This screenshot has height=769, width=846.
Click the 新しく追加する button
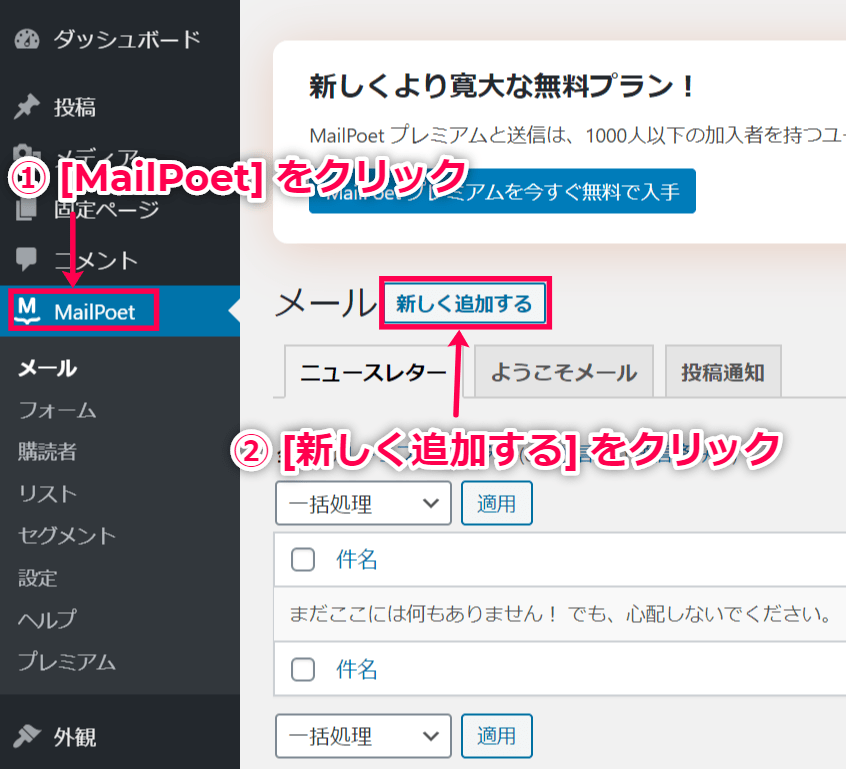(x=465, y=303)
